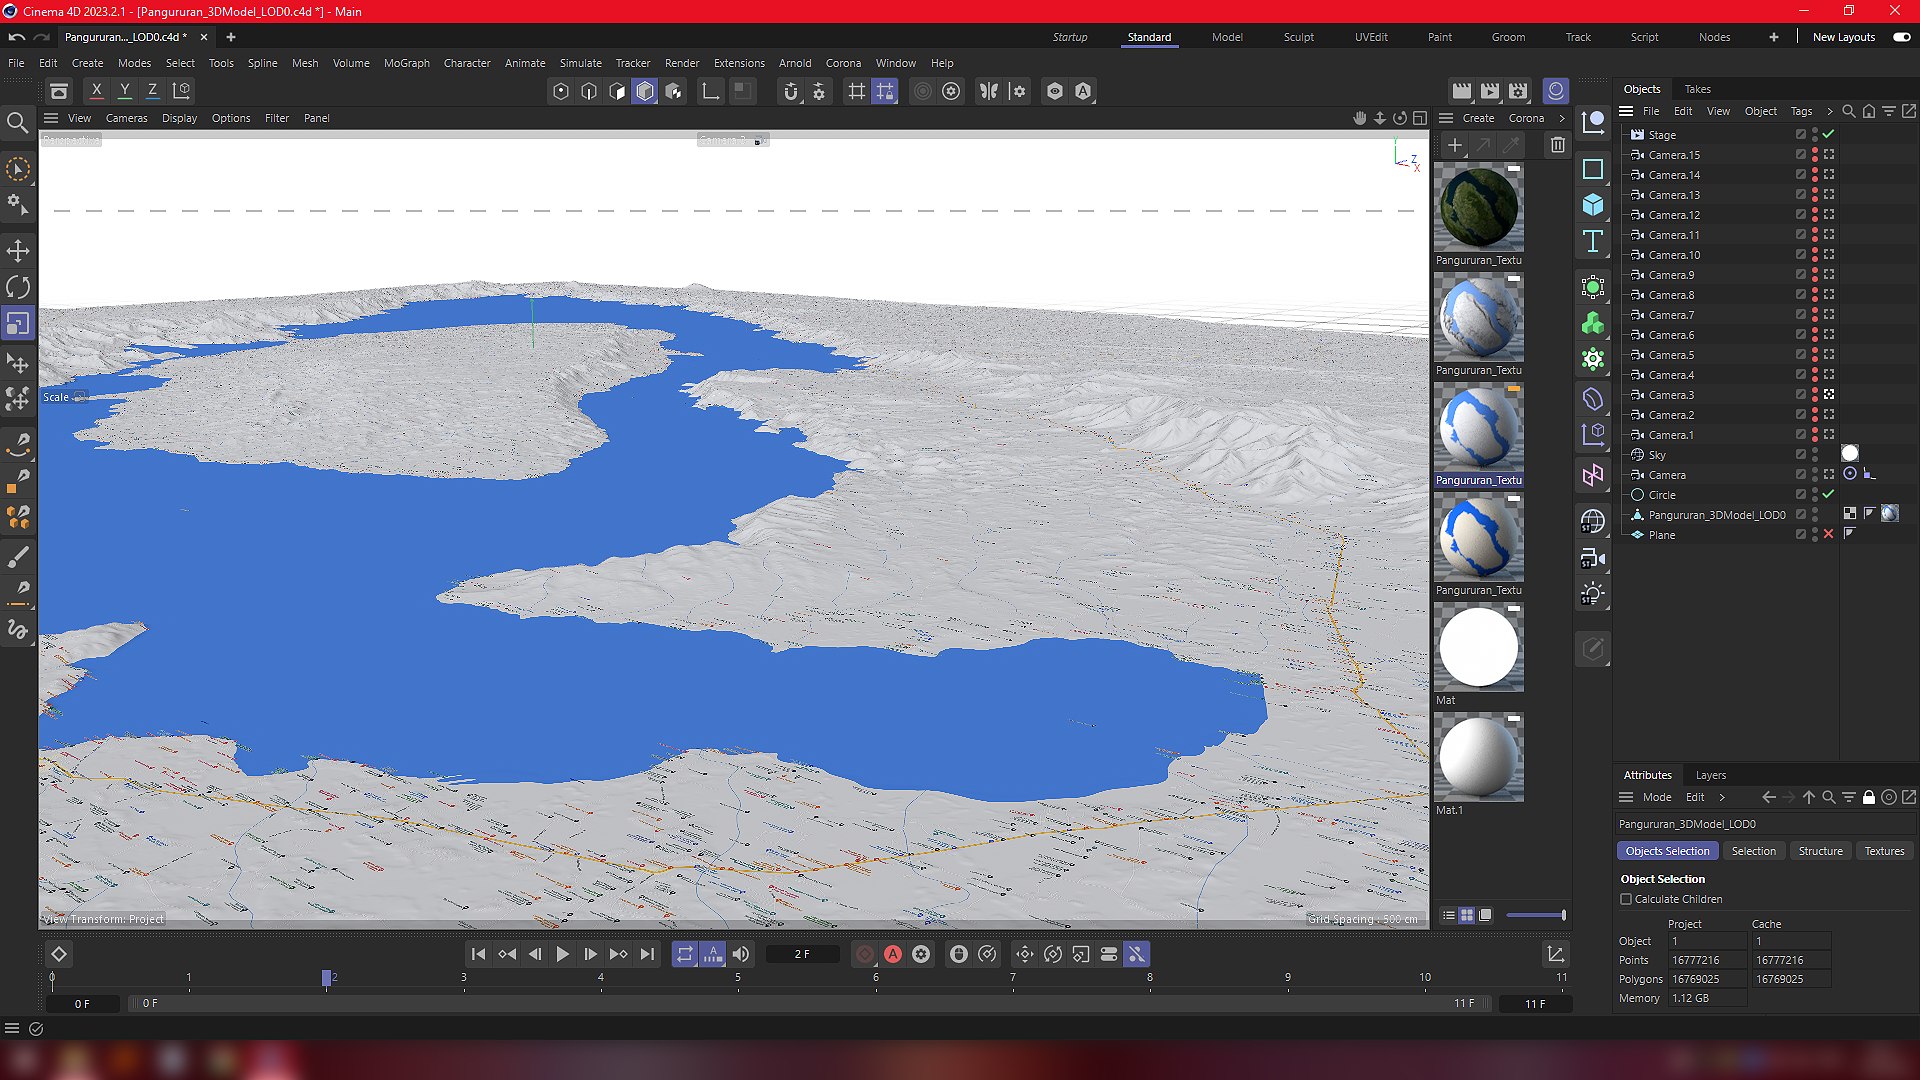
Task: Open viewport Display menu
Action: pos(179,118)
